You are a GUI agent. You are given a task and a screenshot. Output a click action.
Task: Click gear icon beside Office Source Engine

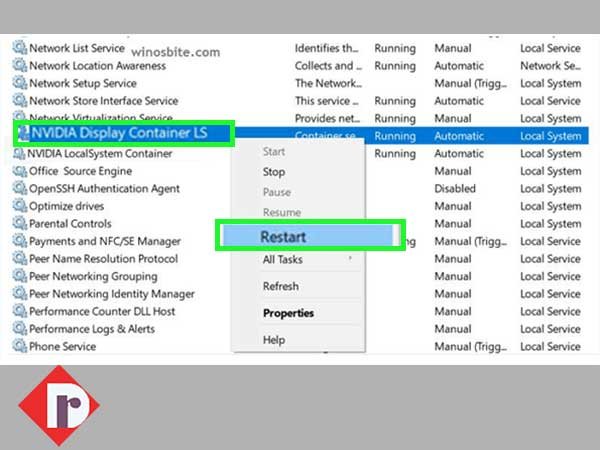tap(20, 171)
